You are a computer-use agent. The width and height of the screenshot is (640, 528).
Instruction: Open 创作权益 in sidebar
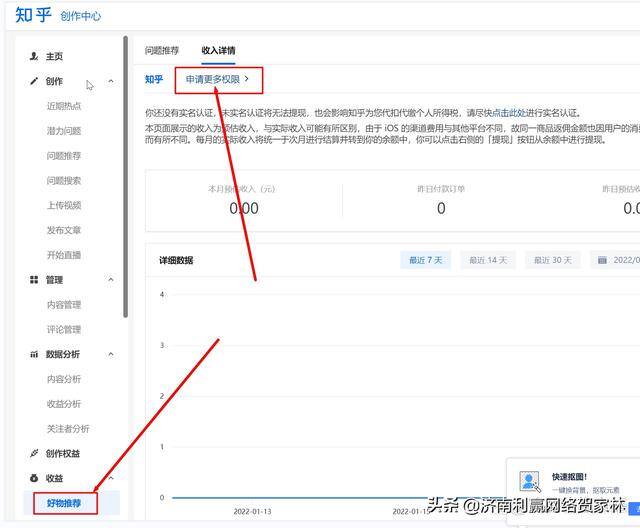coord(62,454)
